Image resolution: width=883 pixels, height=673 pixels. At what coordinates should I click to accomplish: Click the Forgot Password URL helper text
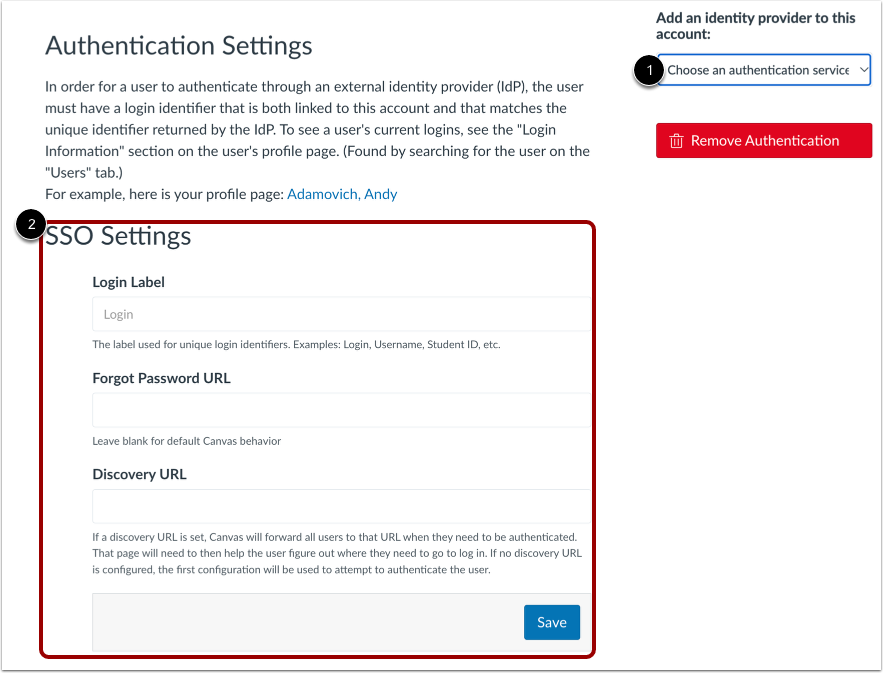click(179, 440)
